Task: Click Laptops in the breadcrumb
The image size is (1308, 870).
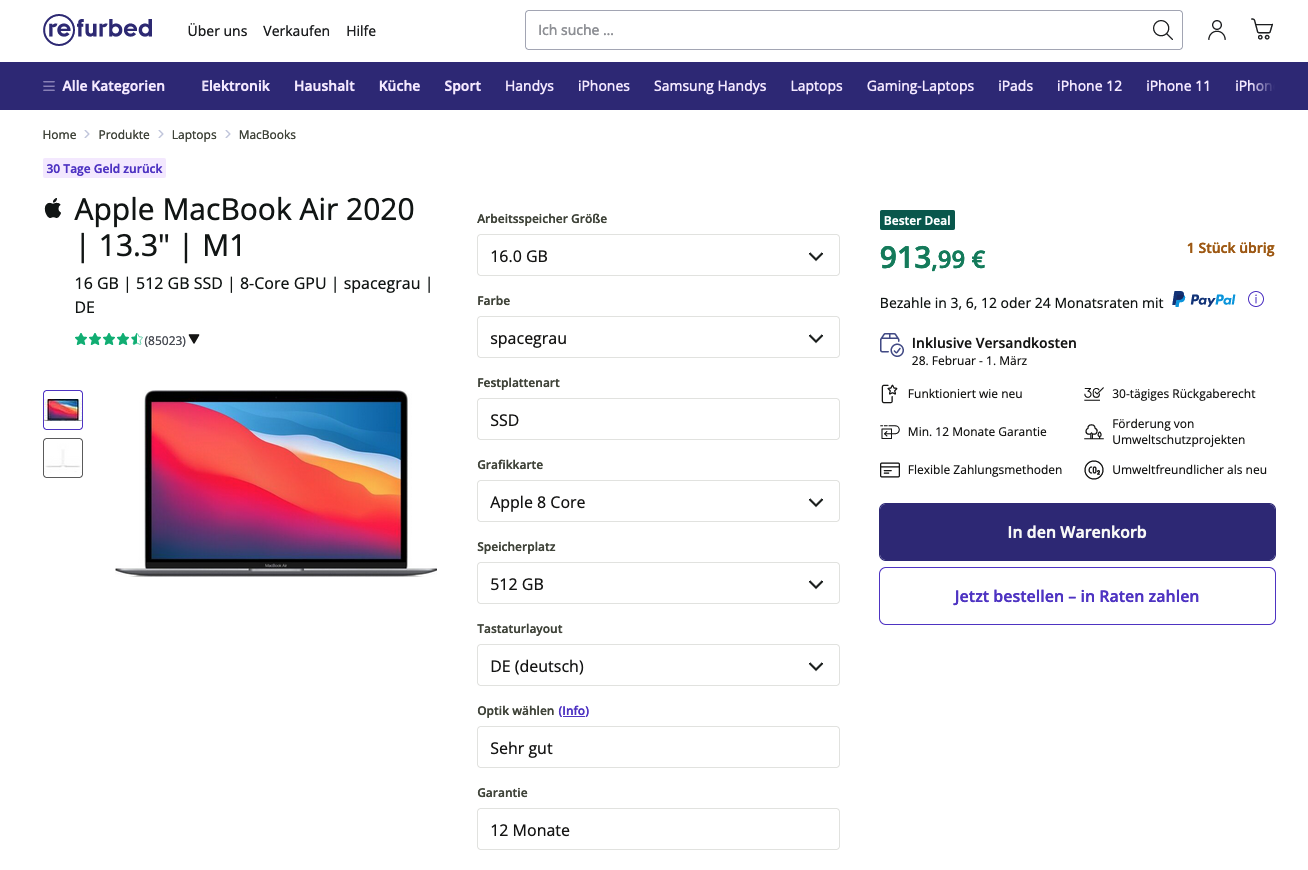Action: coord(194,135)
